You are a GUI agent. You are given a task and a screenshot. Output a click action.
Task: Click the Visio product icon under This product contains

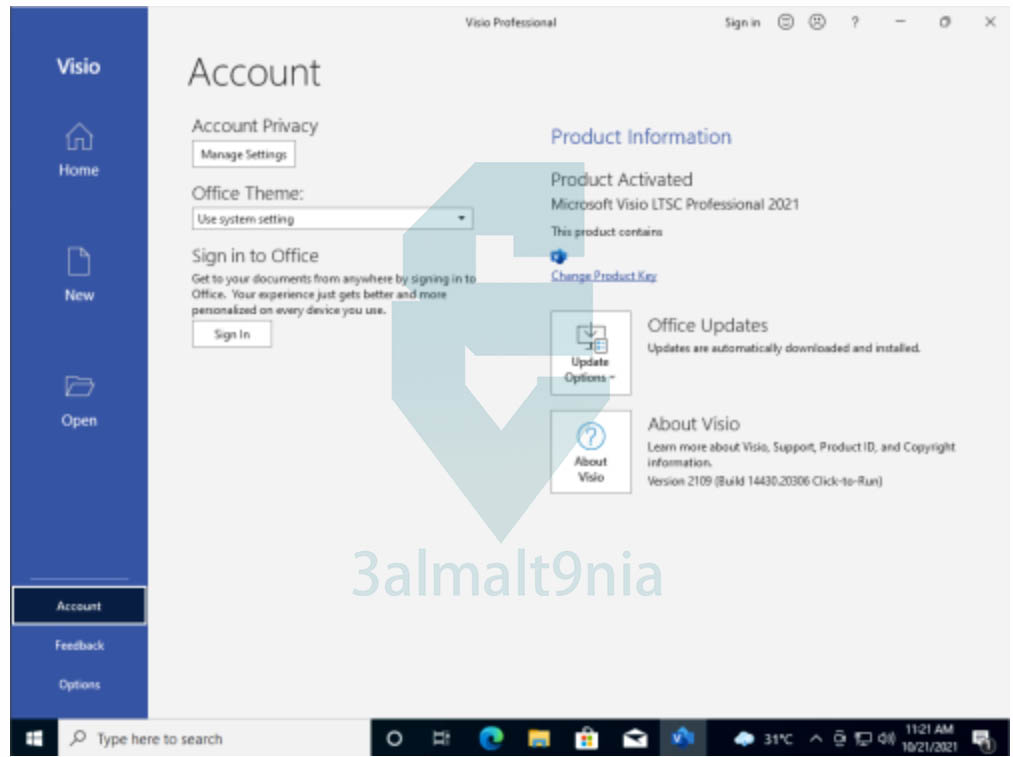(558, 256)
